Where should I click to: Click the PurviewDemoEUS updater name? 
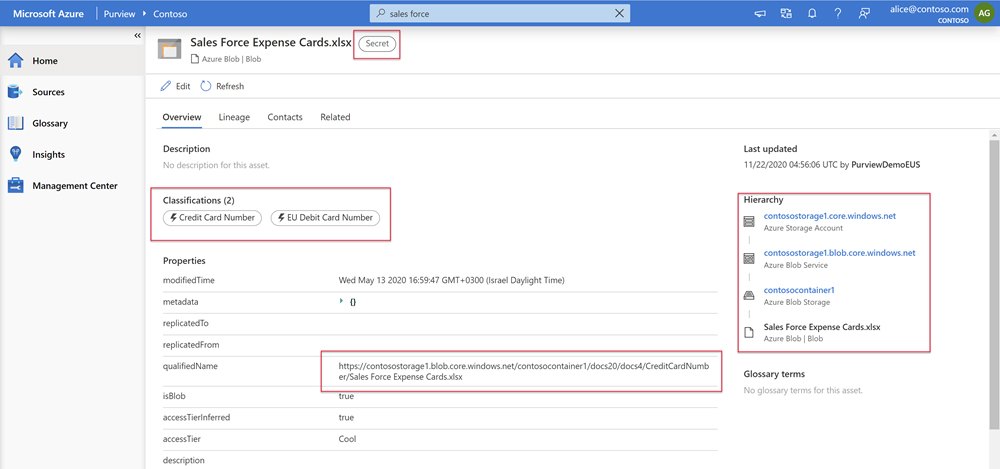pos(886,165)
